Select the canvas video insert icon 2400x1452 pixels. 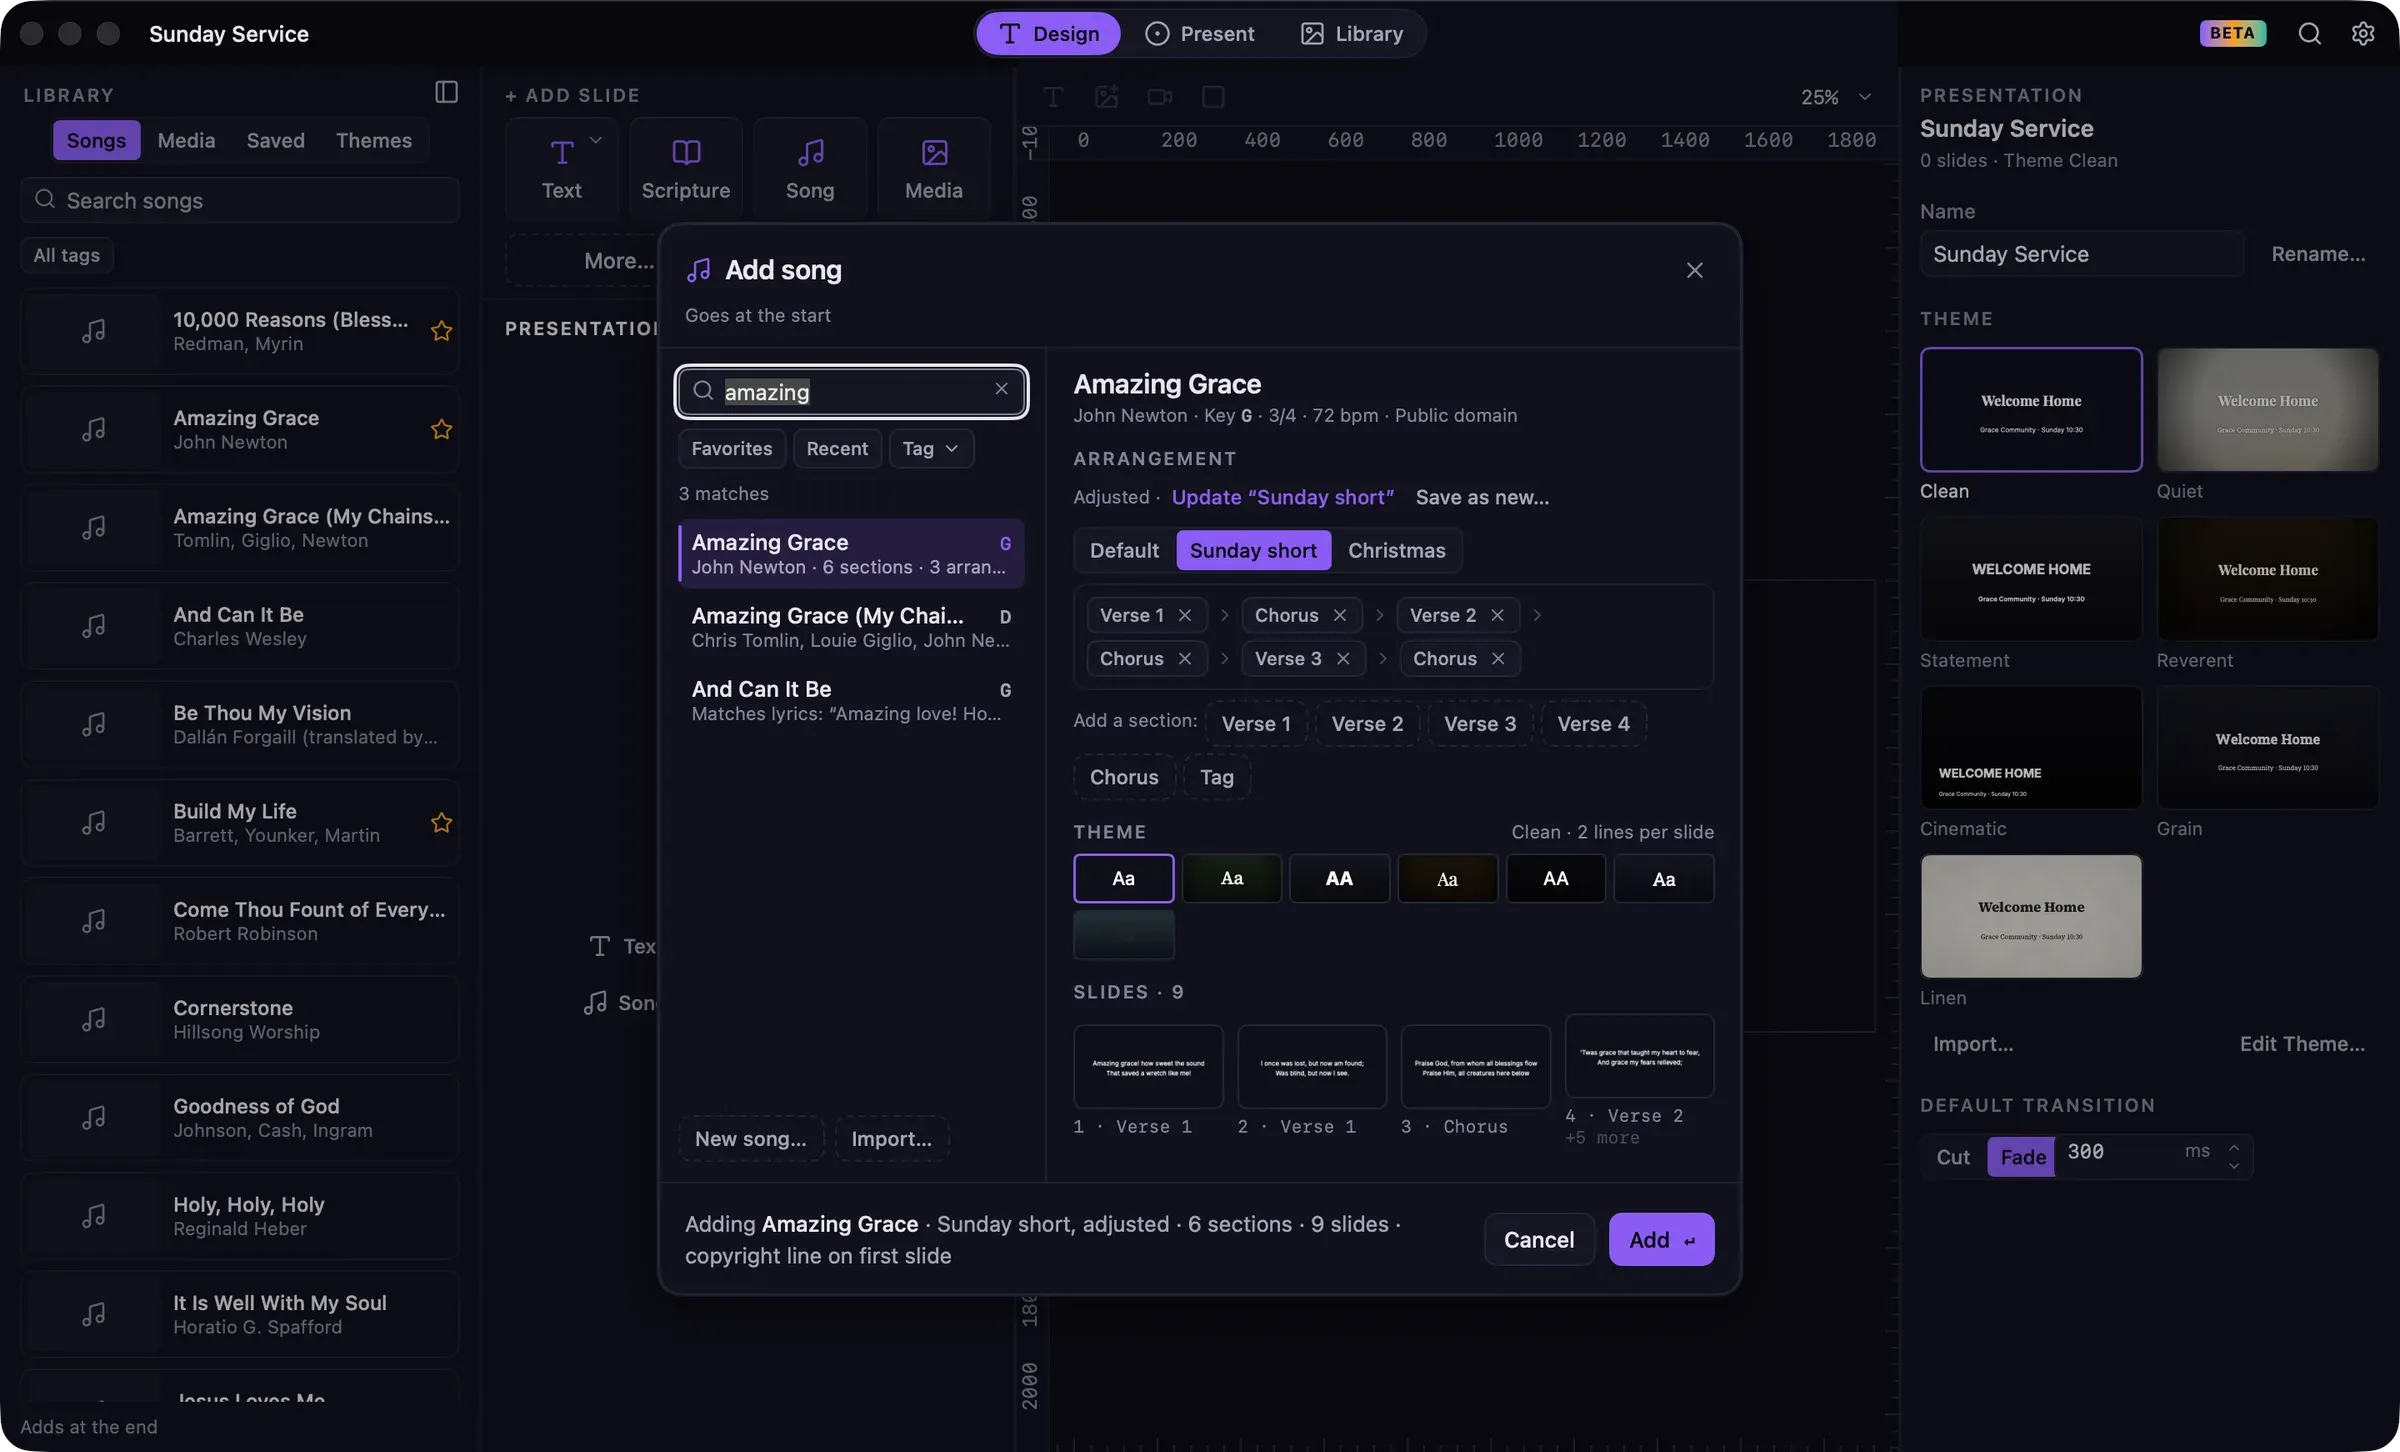(1160, 97)
